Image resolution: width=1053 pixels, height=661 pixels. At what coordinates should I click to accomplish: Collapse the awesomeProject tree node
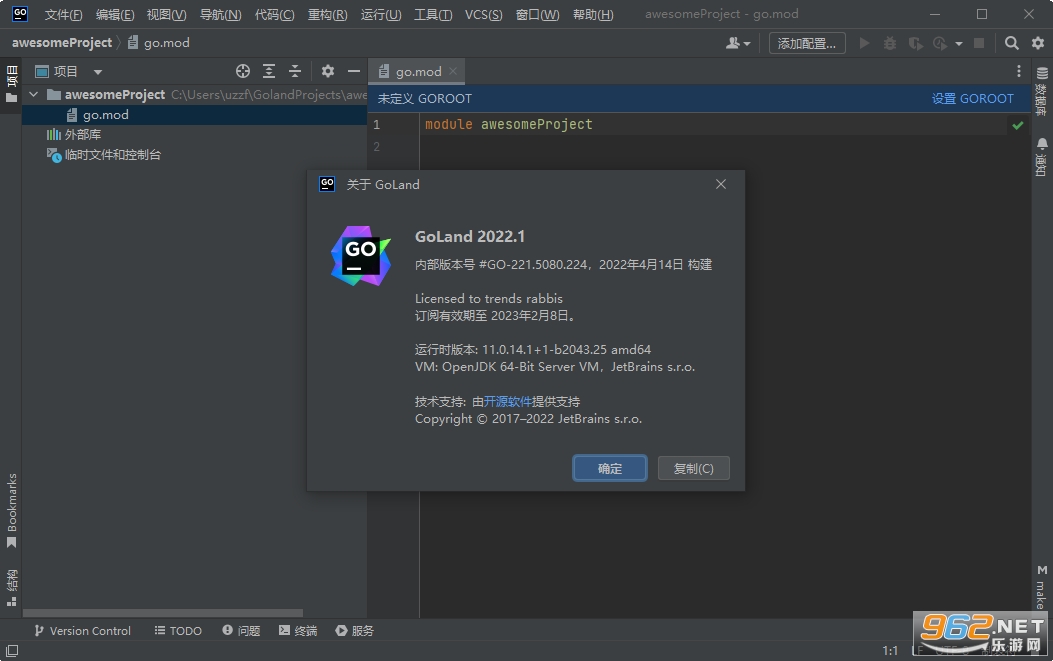click(34, 95)
